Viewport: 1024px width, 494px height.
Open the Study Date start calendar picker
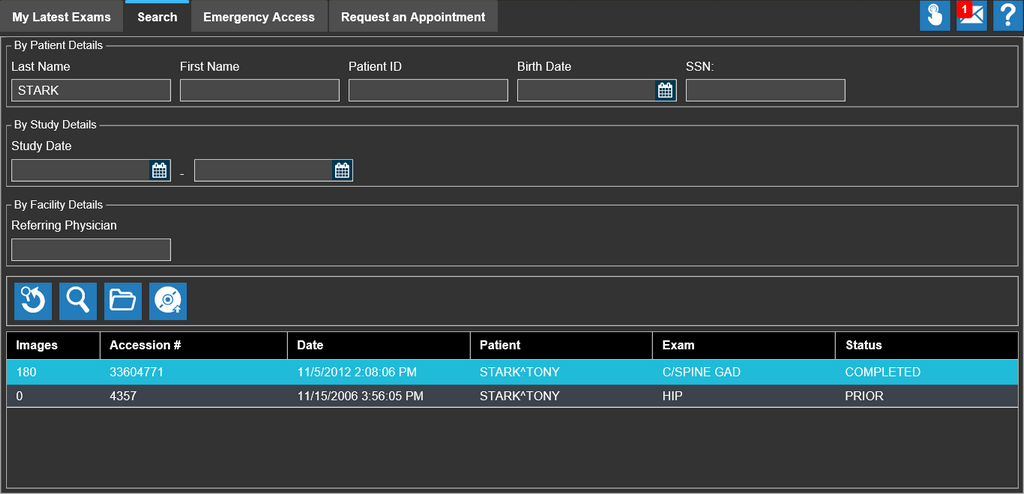[160, 170]
